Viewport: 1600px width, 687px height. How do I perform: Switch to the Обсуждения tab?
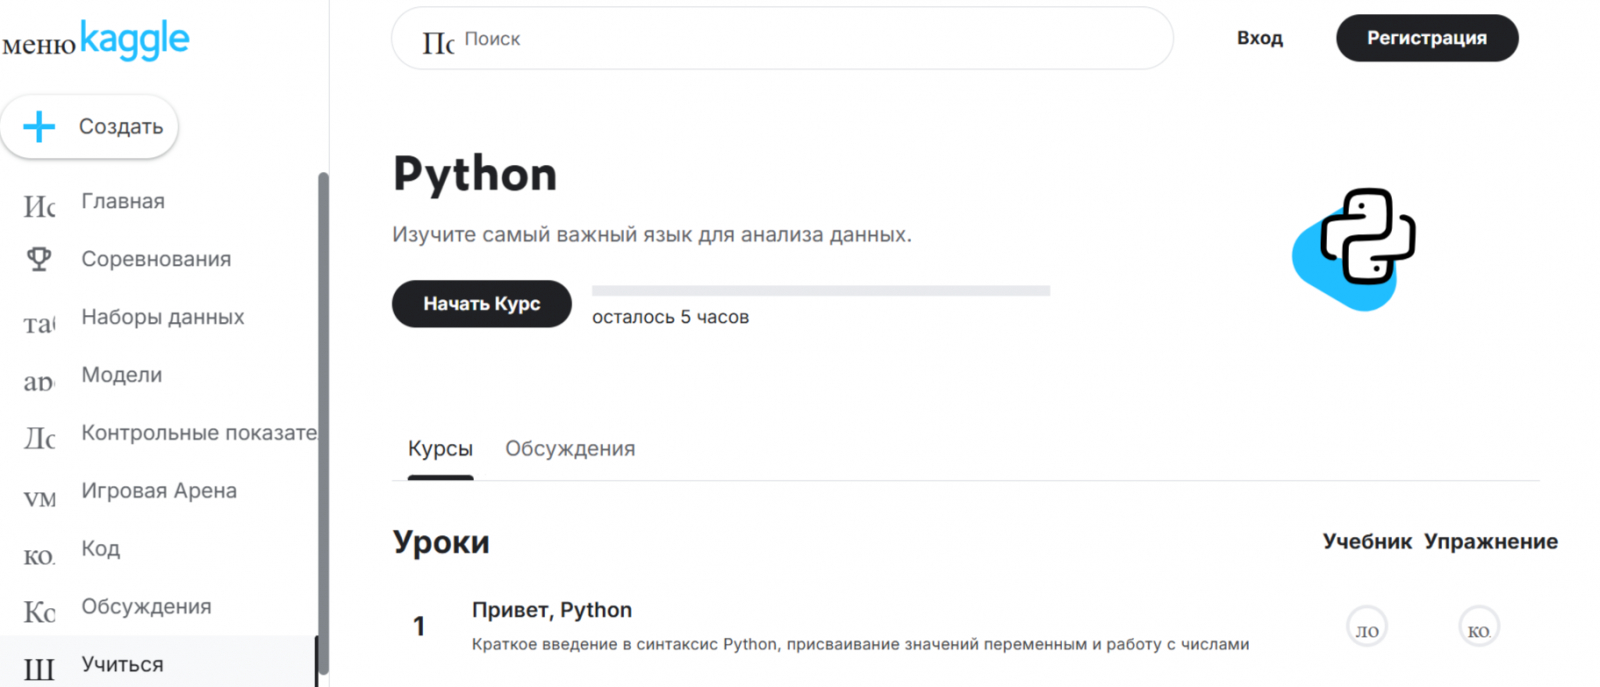click(570, 449)
